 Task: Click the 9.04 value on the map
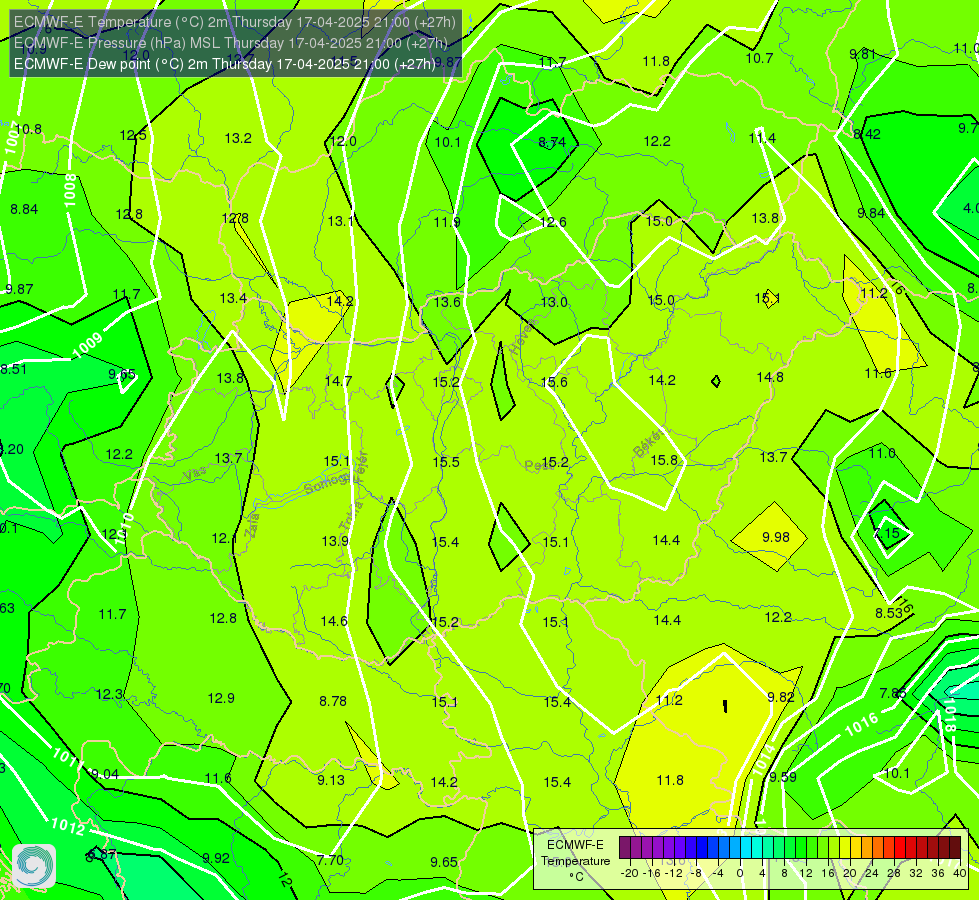pyautogui.click(x=105, y=774)
